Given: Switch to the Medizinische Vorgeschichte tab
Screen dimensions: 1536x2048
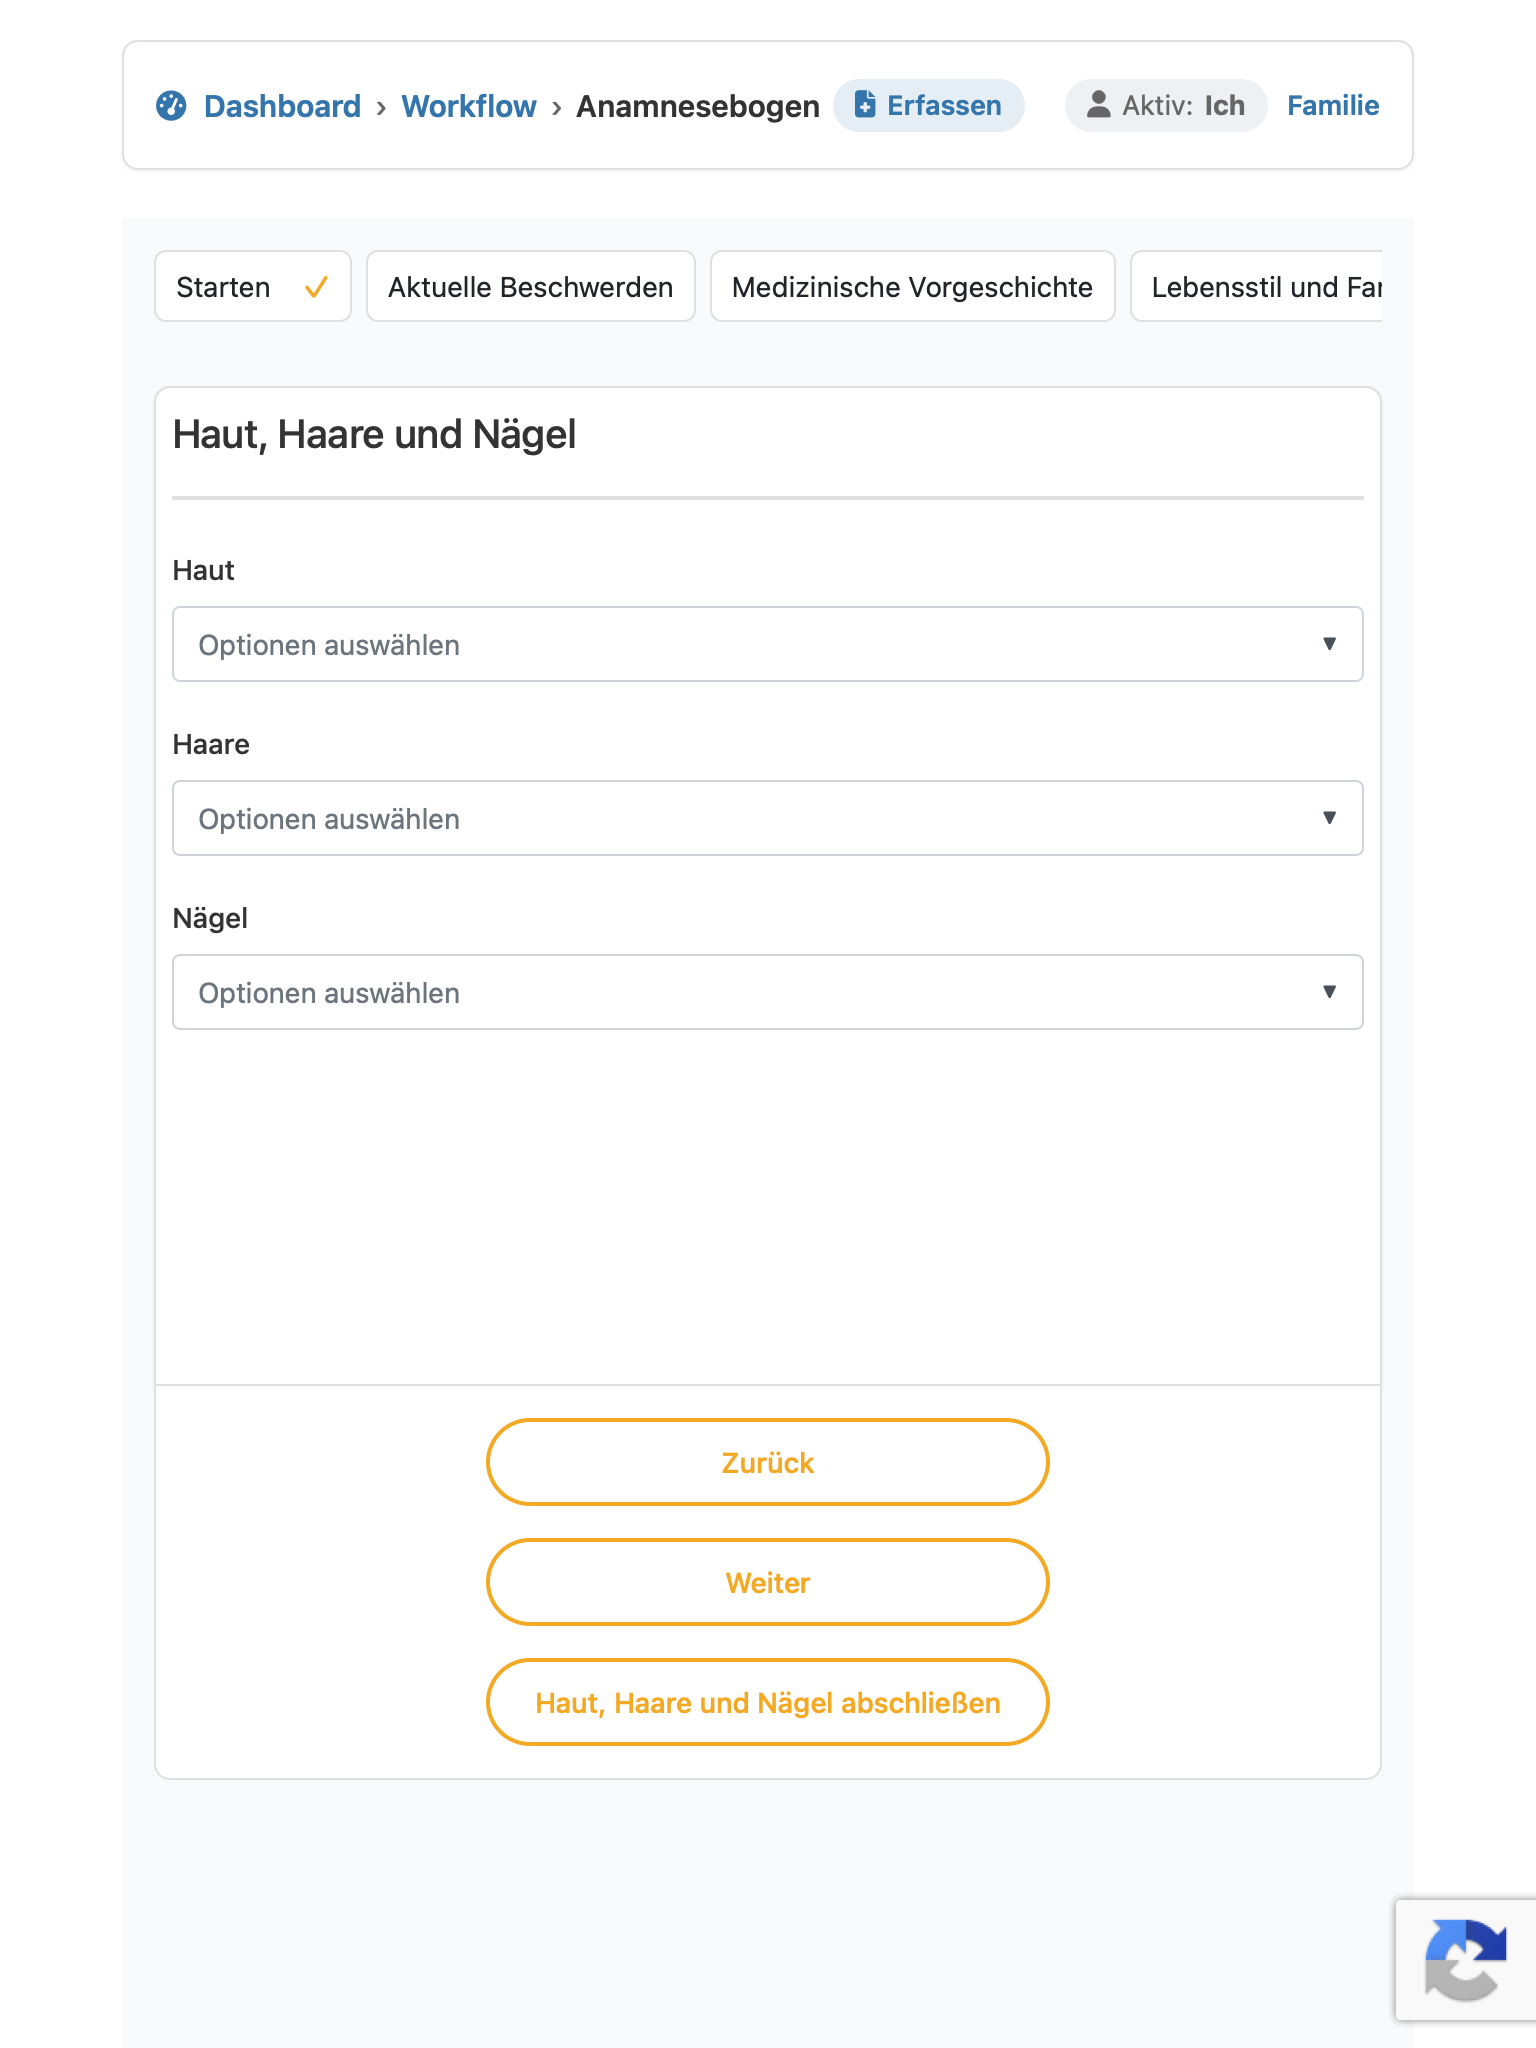Looking at the screenshot, I should 913,286.
